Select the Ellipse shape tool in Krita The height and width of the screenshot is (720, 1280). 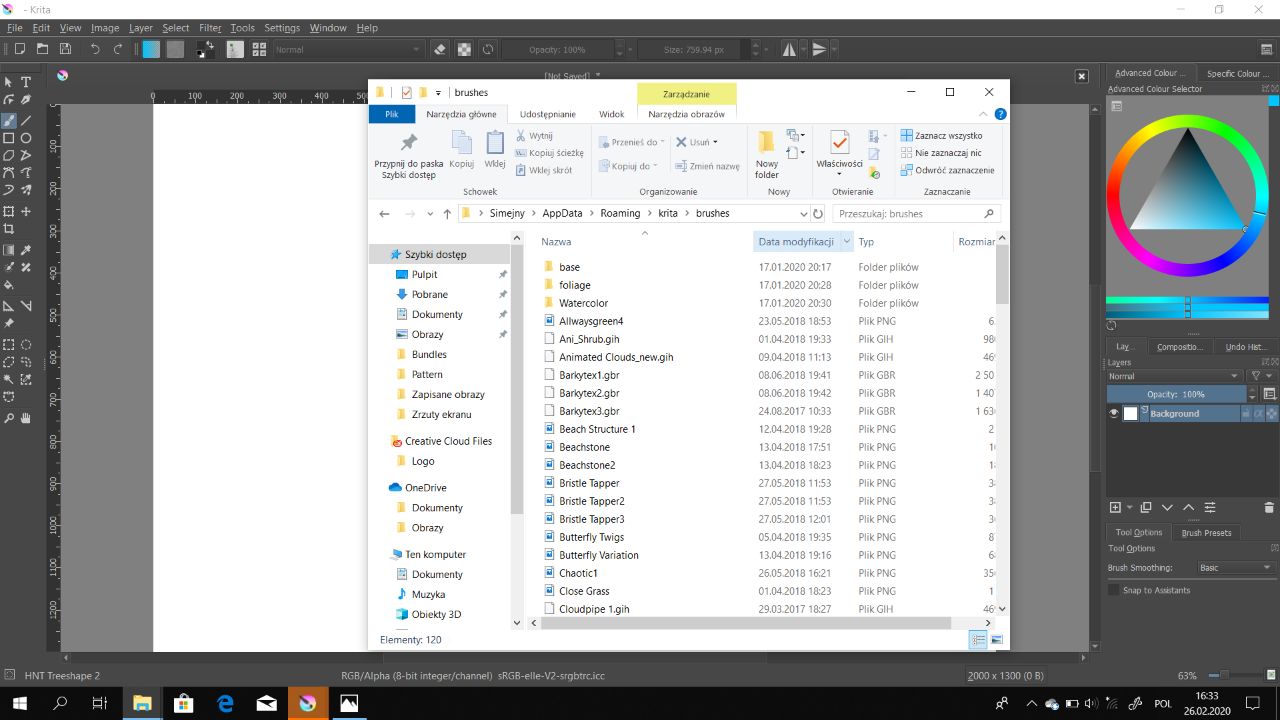26,138
